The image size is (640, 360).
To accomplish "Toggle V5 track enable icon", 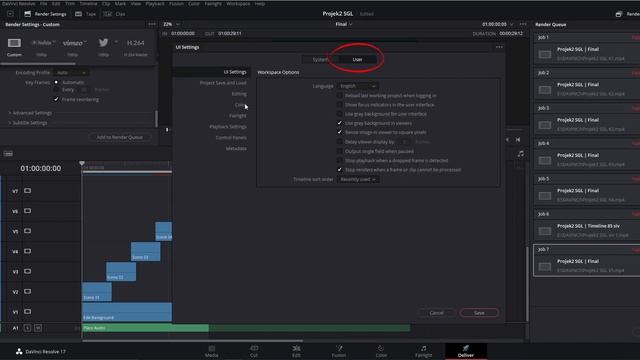I will (x=27, y=231).
